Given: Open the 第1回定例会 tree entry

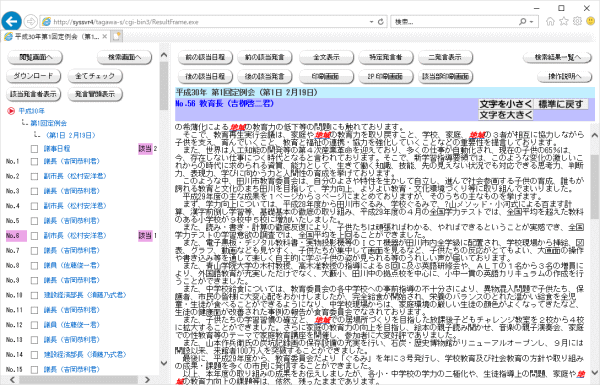Looking at the screenshot, I should tap(49, 123).
